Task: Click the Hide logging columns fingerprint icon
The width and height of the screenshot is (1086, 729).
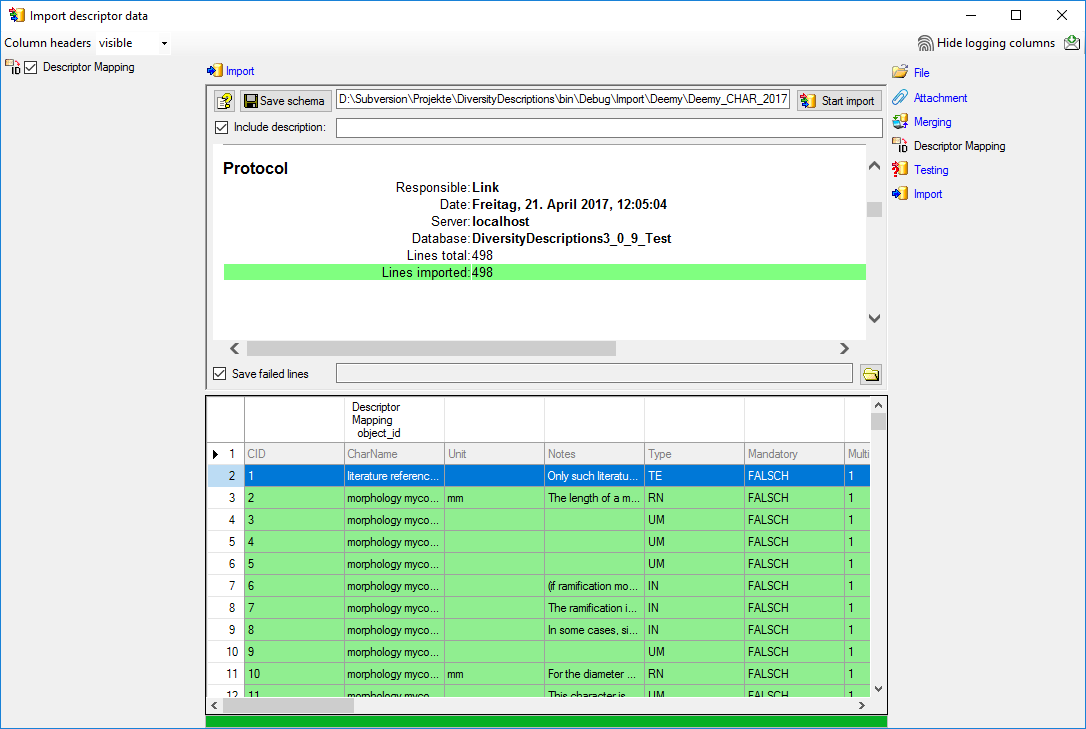Action: point(925,43)
